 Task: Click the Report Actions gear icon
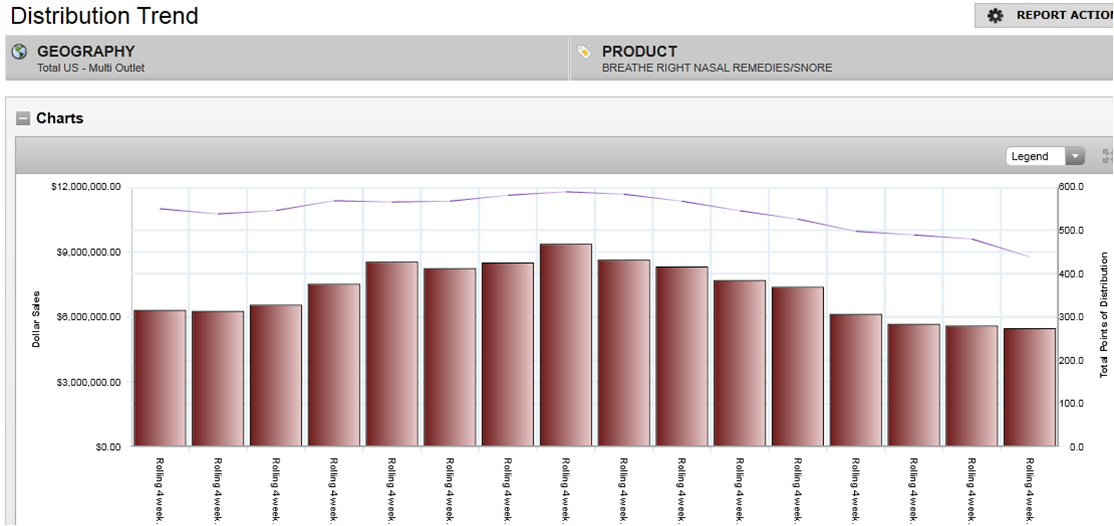coord(995,16)
